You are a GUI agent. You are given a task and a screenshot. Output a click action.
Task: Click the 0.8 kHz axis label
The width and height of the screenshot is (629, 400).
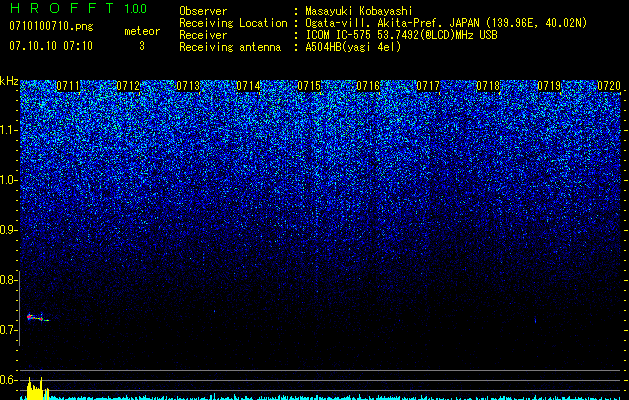(x=8, y=280)
